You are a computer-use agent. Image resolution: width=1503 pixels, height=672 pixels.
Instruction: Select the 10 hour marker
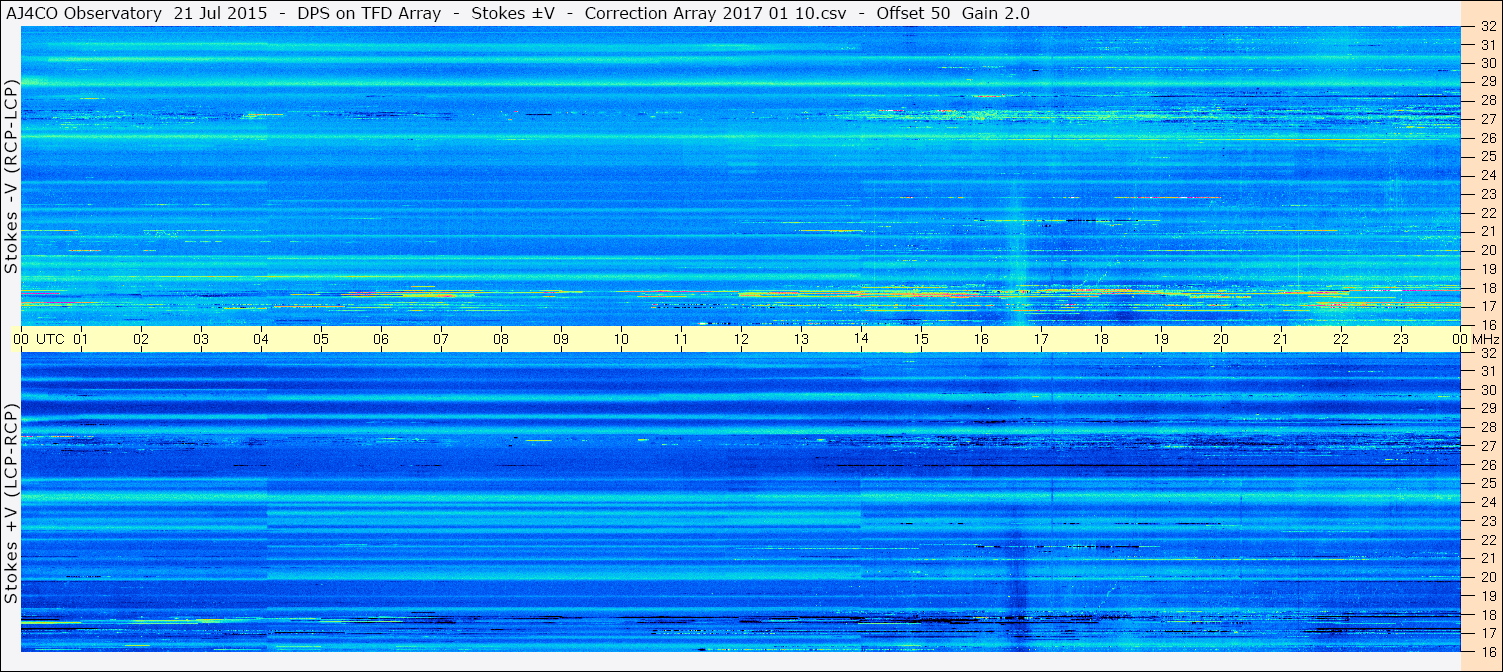click(x=621, y=339)
